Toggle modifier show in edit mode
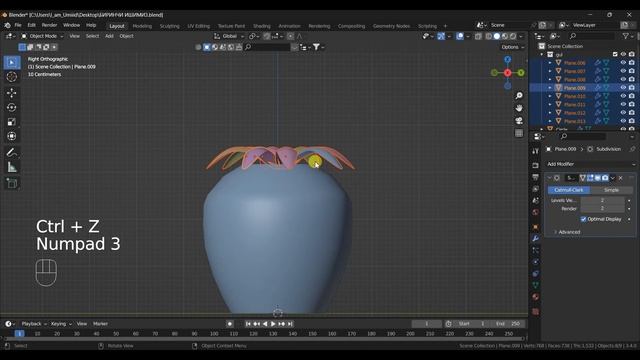Screen dimensions: 640x360 (590, 178)
